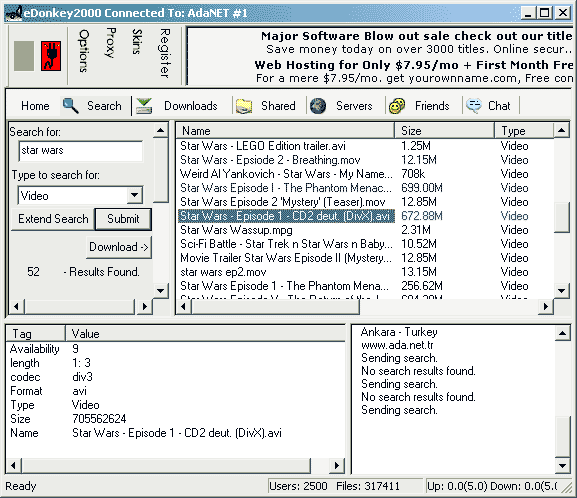577x498 pixels.
Task: Switch to the Home tab
Action: (35, 106)
